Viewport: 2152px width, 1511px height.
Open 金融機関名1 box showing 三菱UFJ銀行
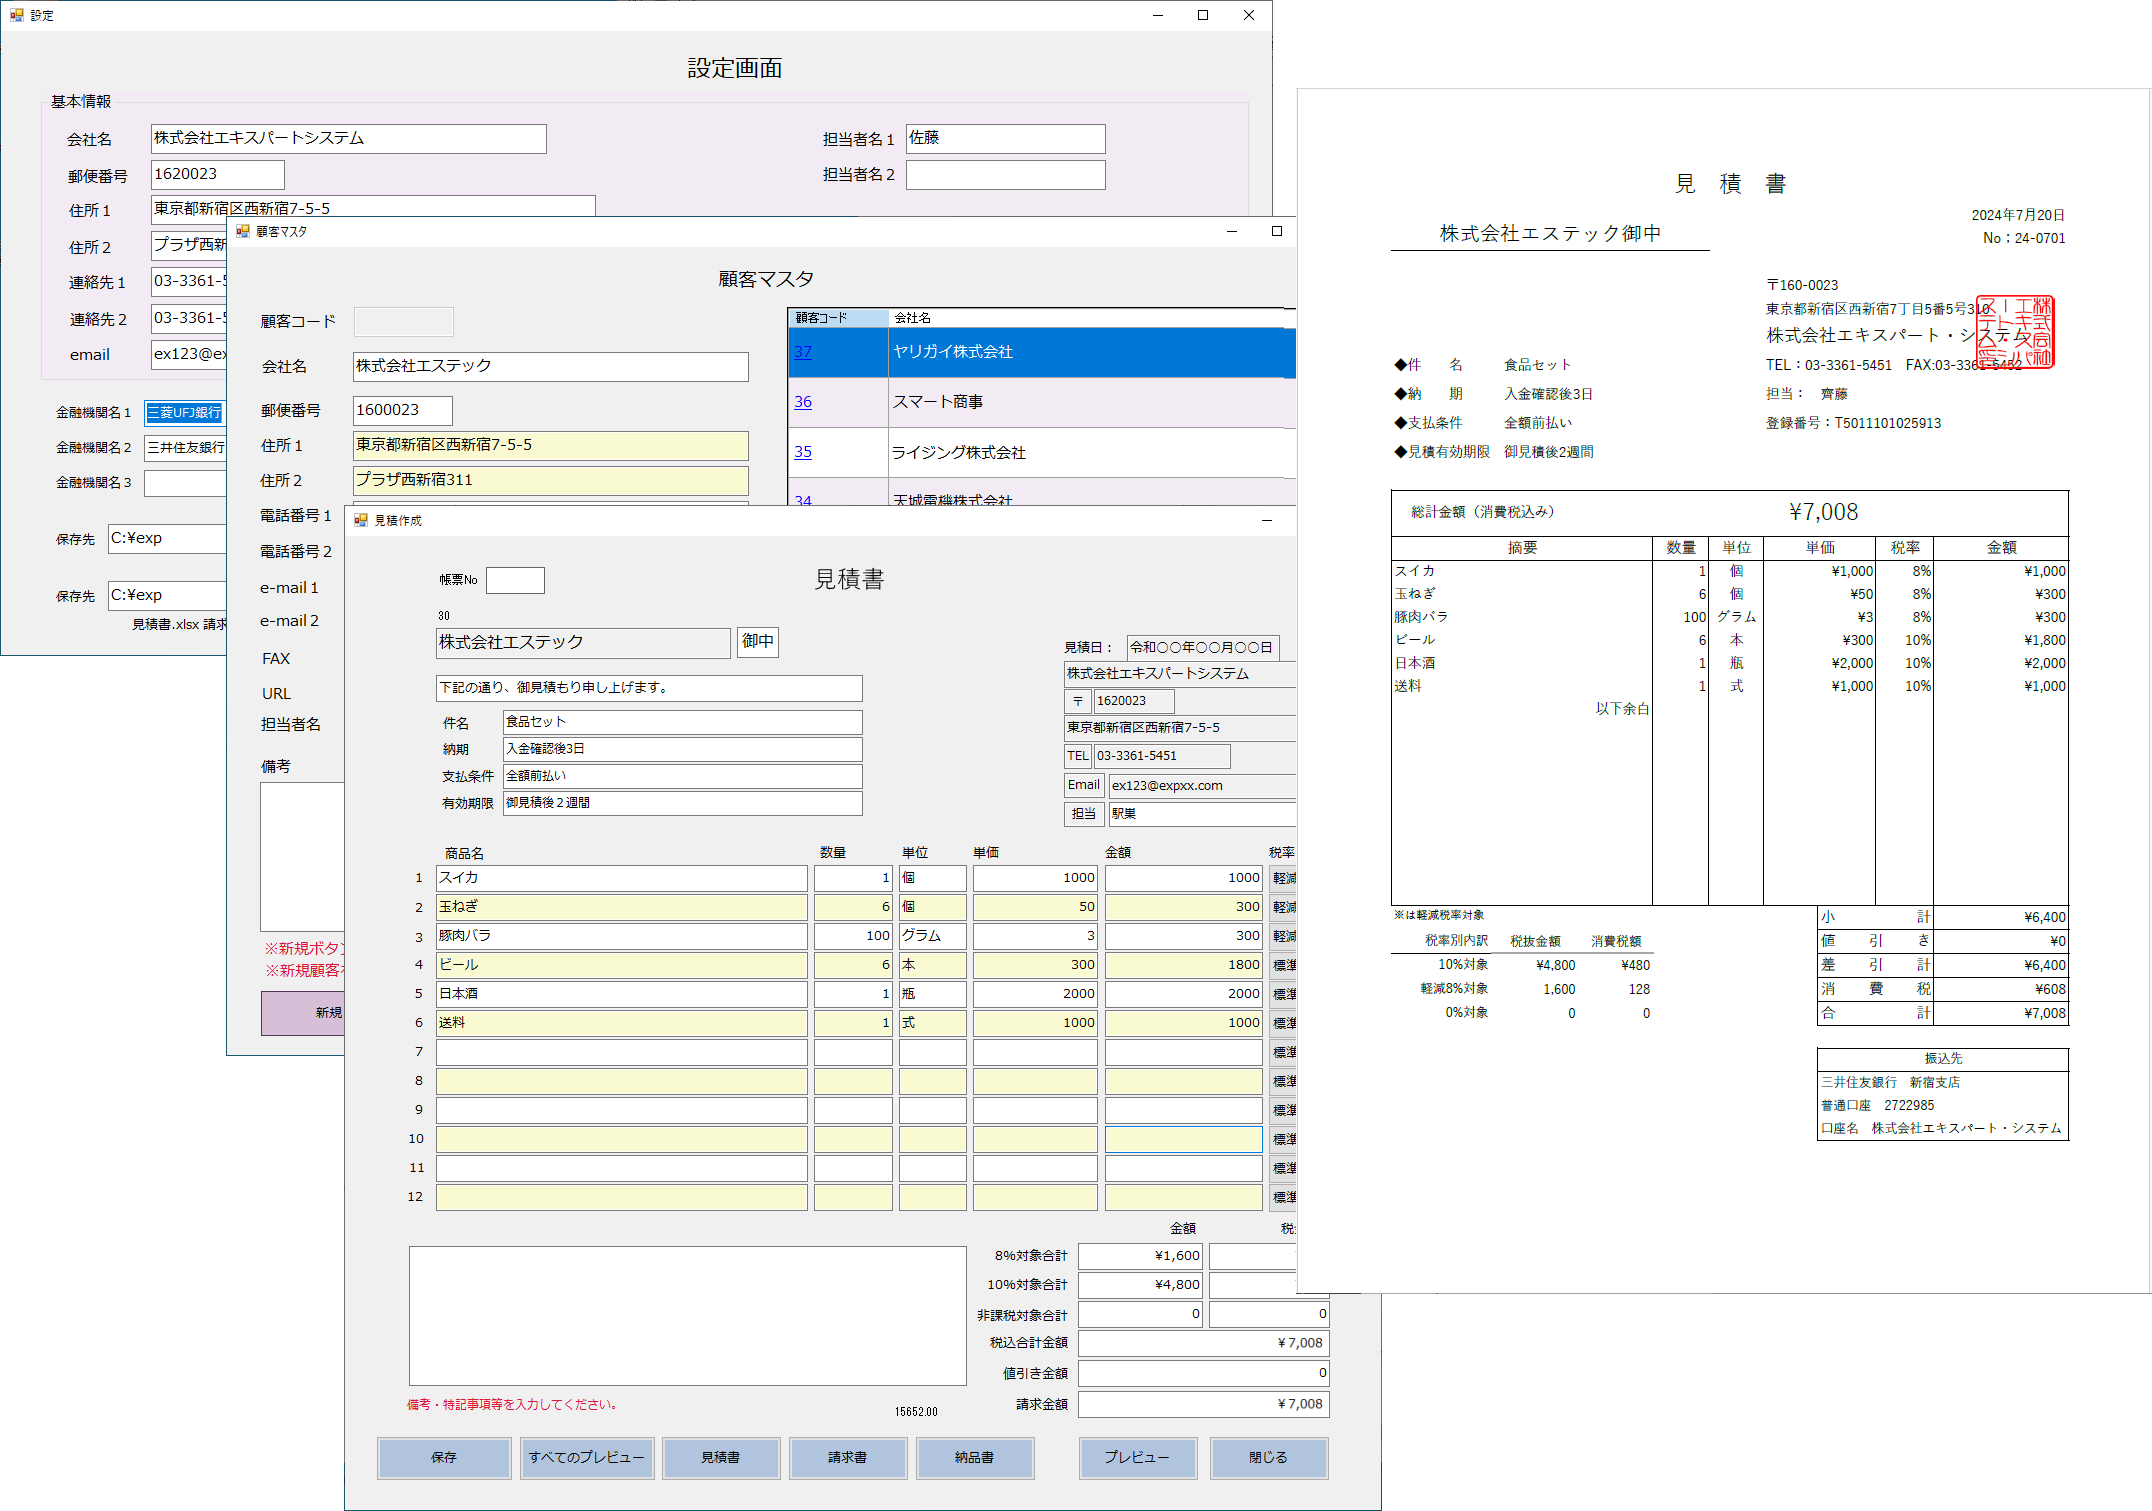click(185, 412)
